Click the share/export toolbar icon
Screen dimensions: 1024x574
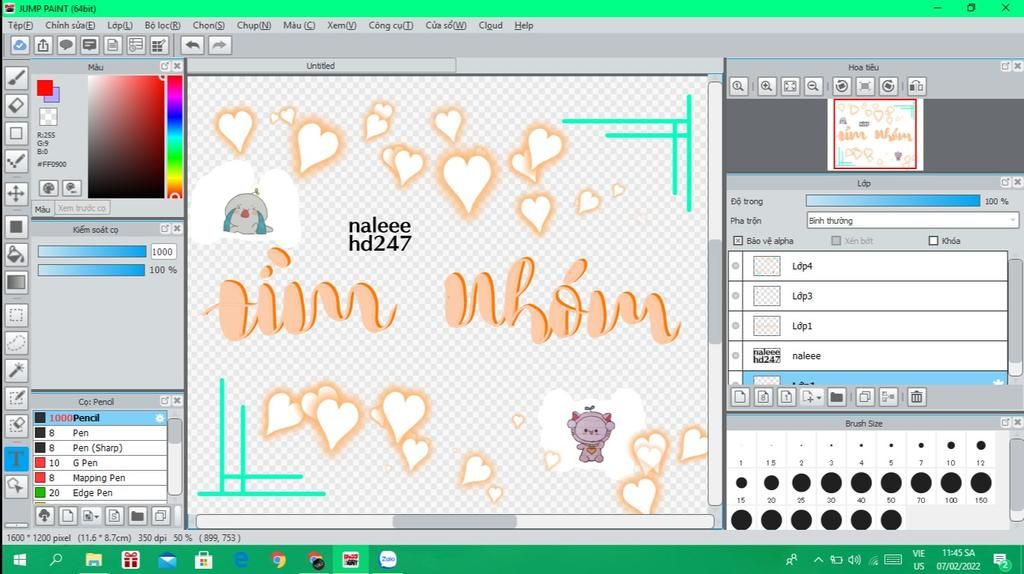pyautogui.click(x=43, y=45)
